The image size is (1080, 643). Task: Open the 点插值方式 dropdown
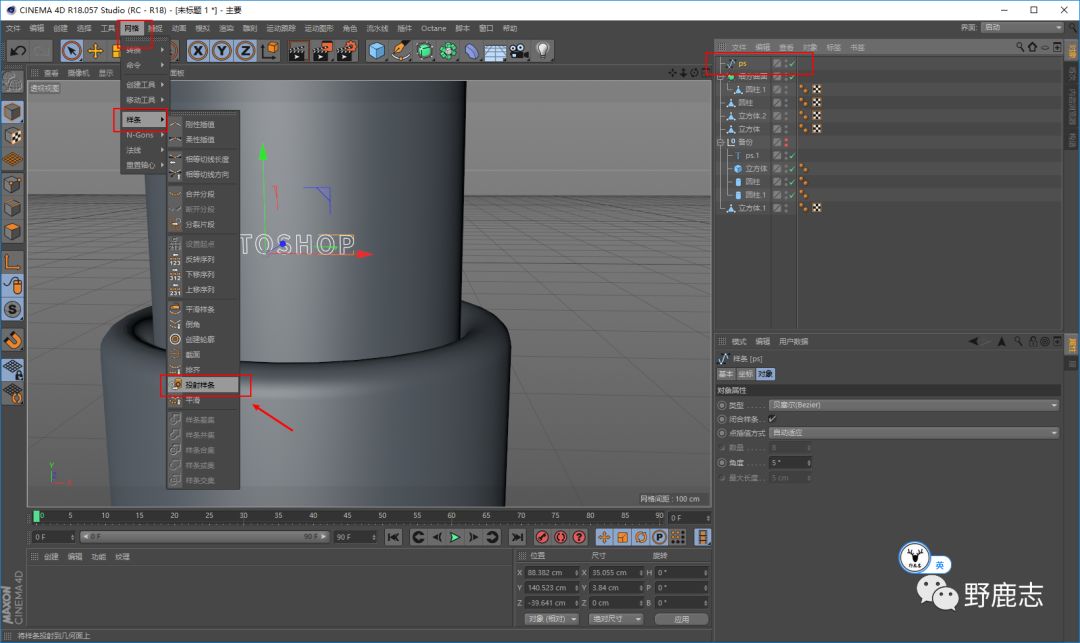[914, 433]
